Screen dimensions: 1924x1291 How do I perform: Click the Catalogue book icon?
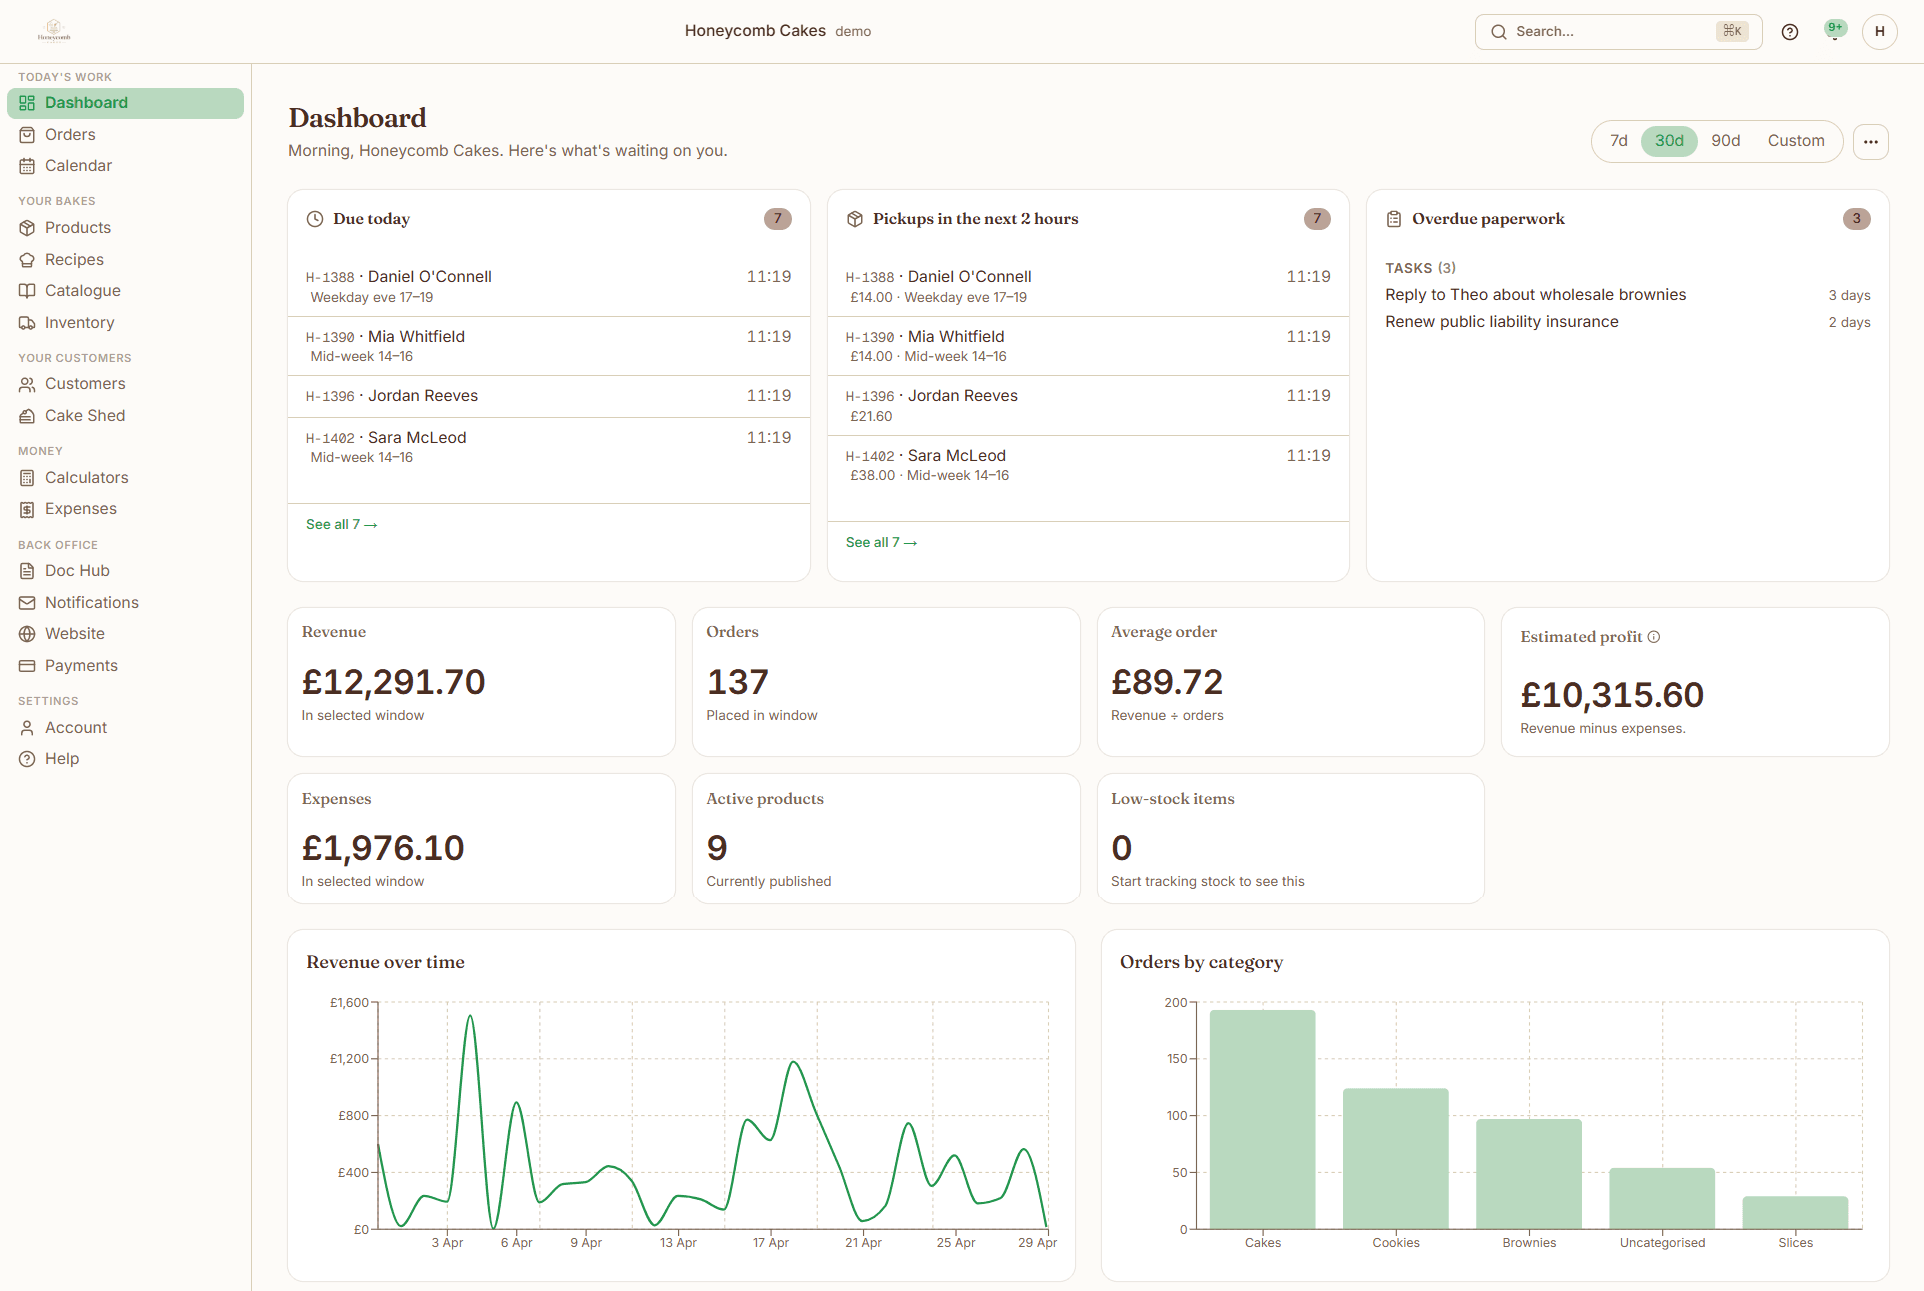click(27, 291)
